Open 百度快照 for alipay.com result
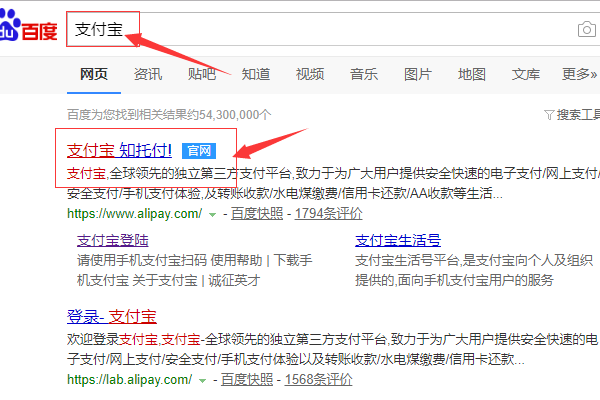 click(x=257, y=214)
